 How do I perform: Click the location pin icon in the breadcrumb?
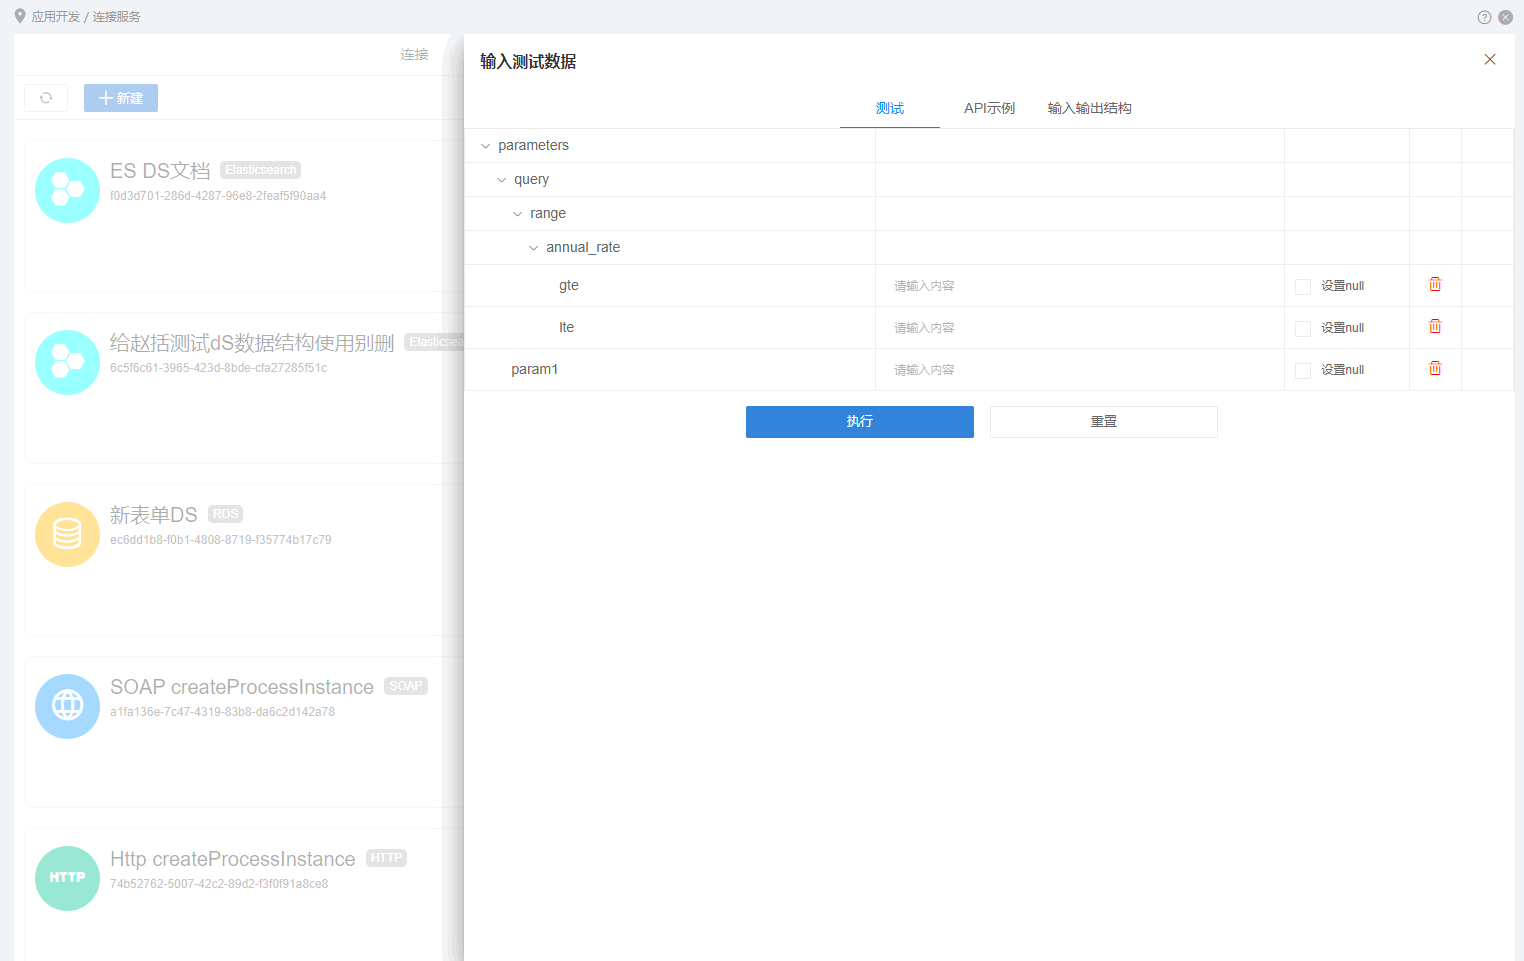point(14,16)
